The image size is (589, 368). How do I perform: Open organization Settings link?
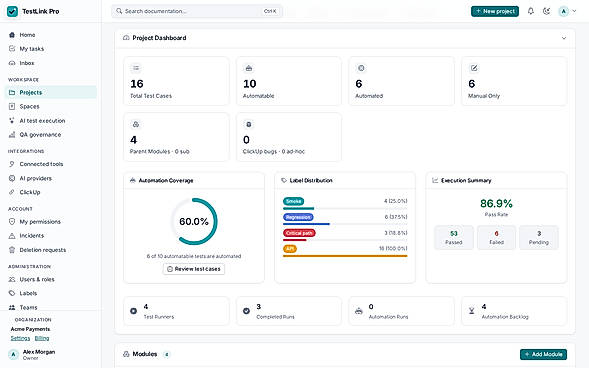pos(20,338)
